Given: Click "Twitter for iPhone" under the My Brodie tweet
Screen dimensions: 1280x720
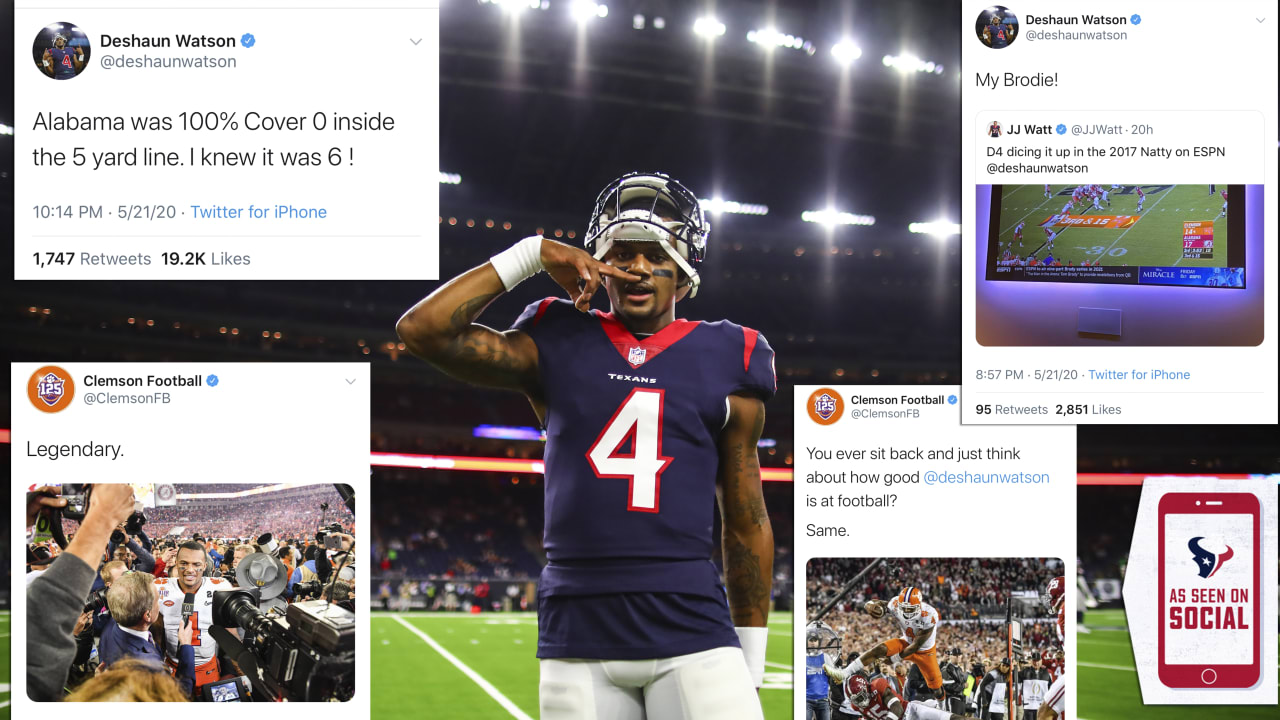Looking at the screenshot, I should click(x=1139, y=375).
